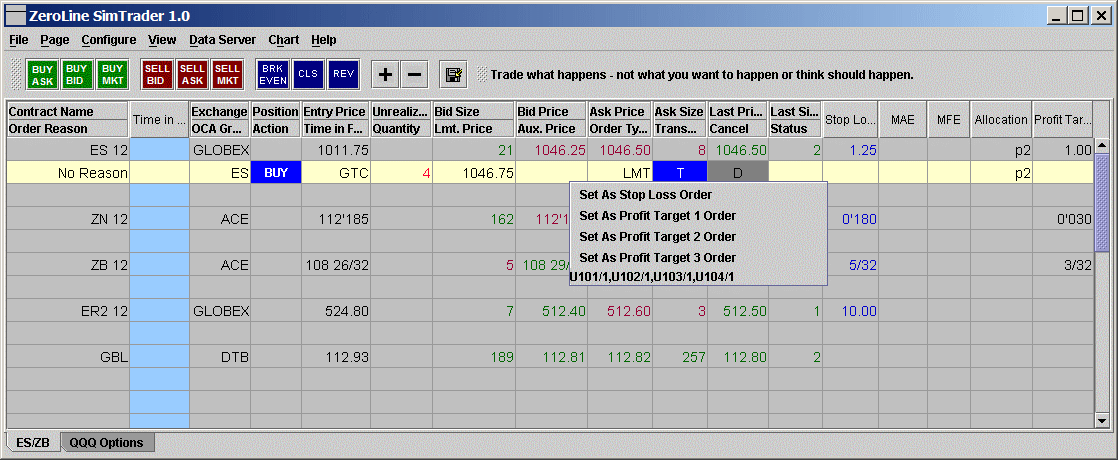The height and width of the screenshot is (460, 1118).
Task: Open the Page menu
Action: [x=55, y=40]
